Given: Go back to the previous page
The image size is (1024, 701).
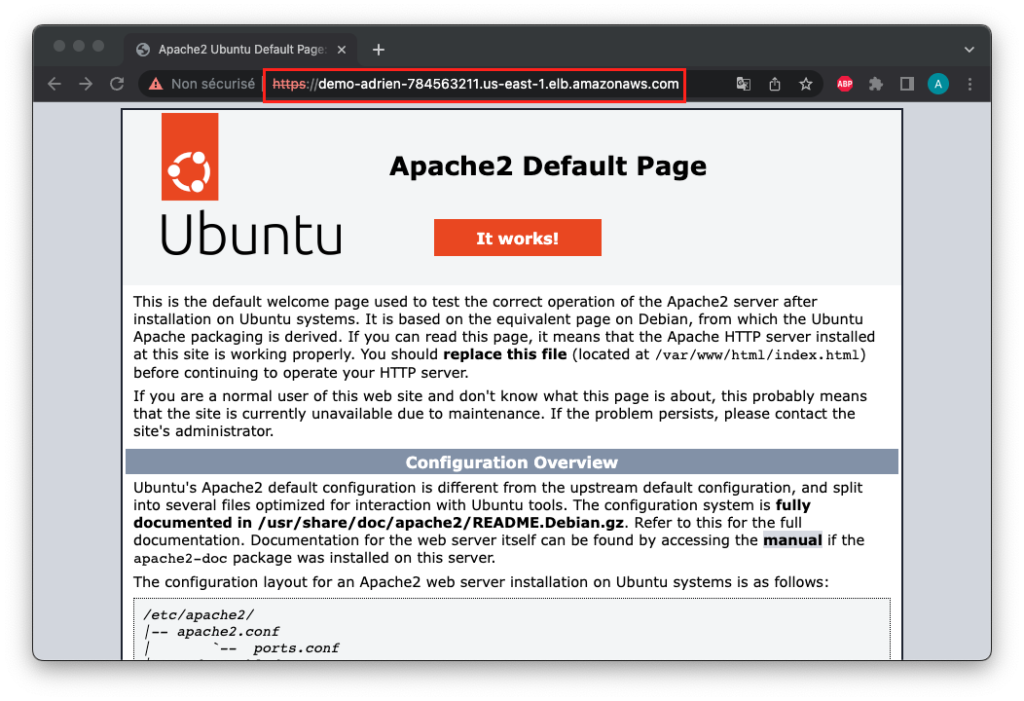Looking at the screenshot, I should point(55,84).
